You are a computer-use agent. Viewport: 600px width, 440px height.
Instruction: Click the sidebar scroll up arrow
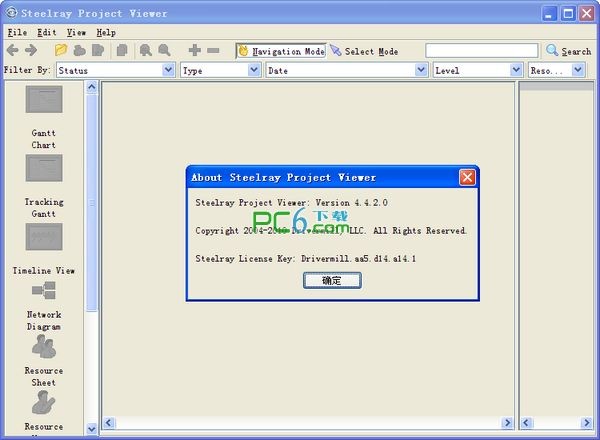91,87
